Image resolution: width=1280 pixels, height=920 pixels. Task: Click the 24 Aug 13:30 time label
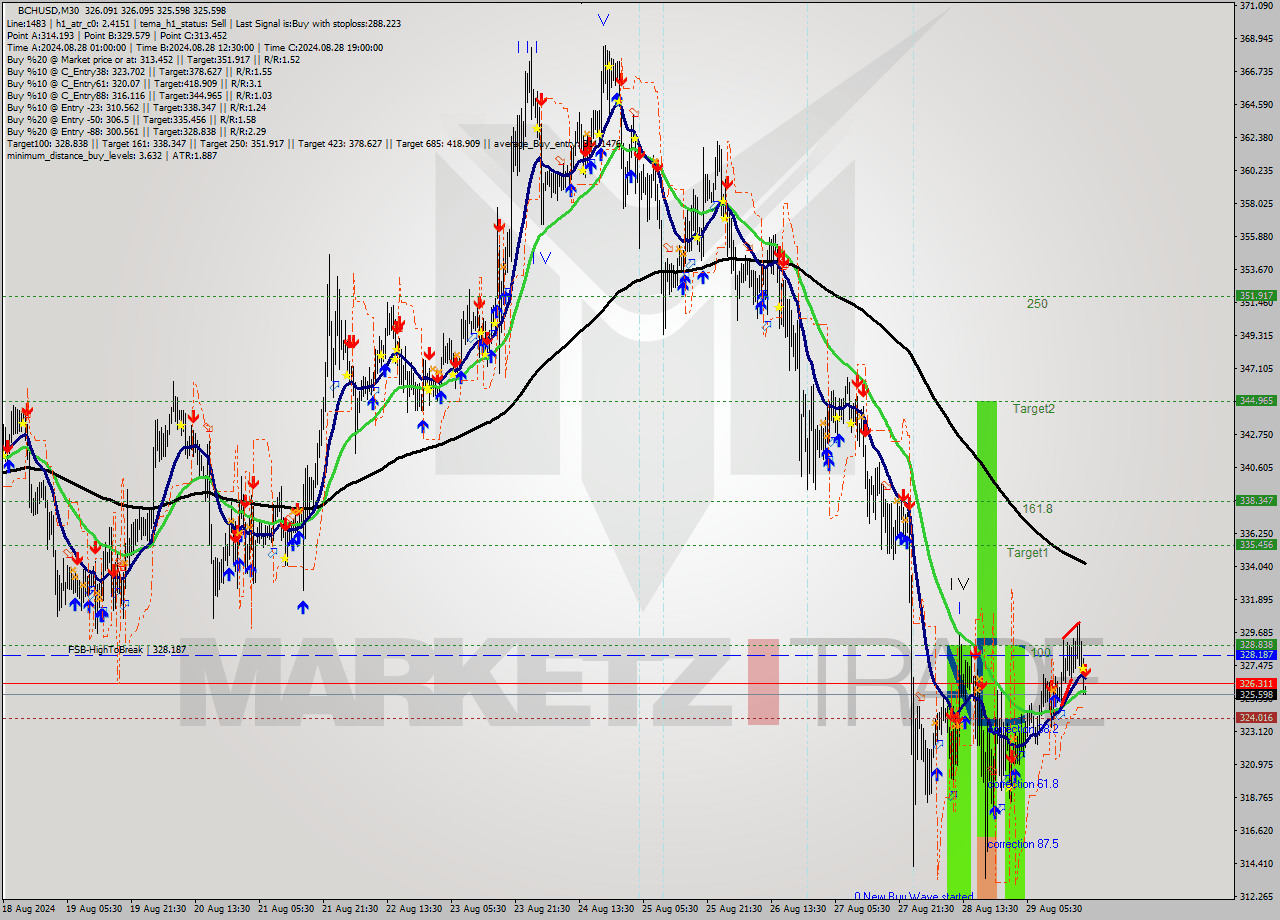pos(605,909)
